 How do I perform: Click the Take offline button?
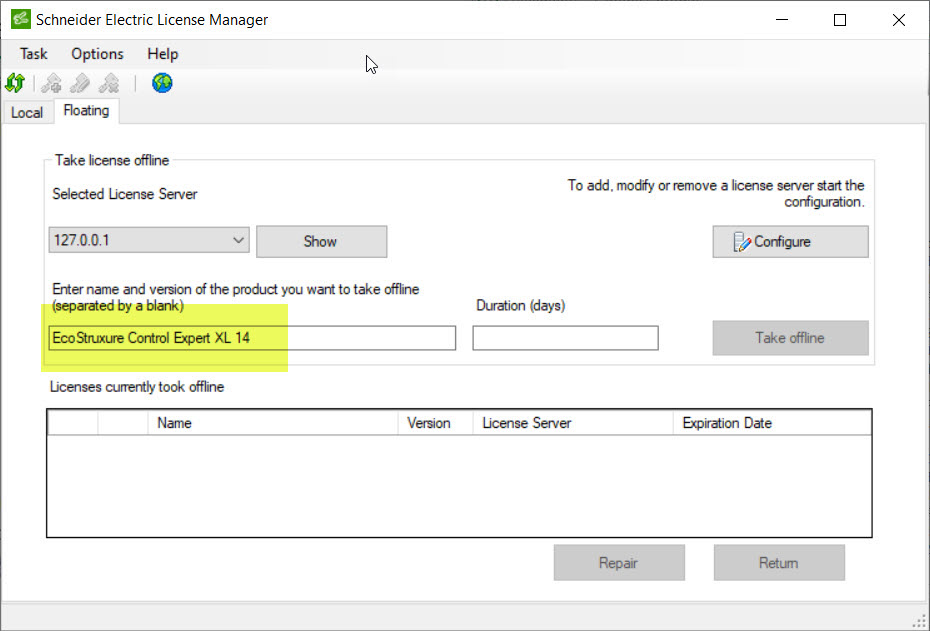(x=790, y=338)
